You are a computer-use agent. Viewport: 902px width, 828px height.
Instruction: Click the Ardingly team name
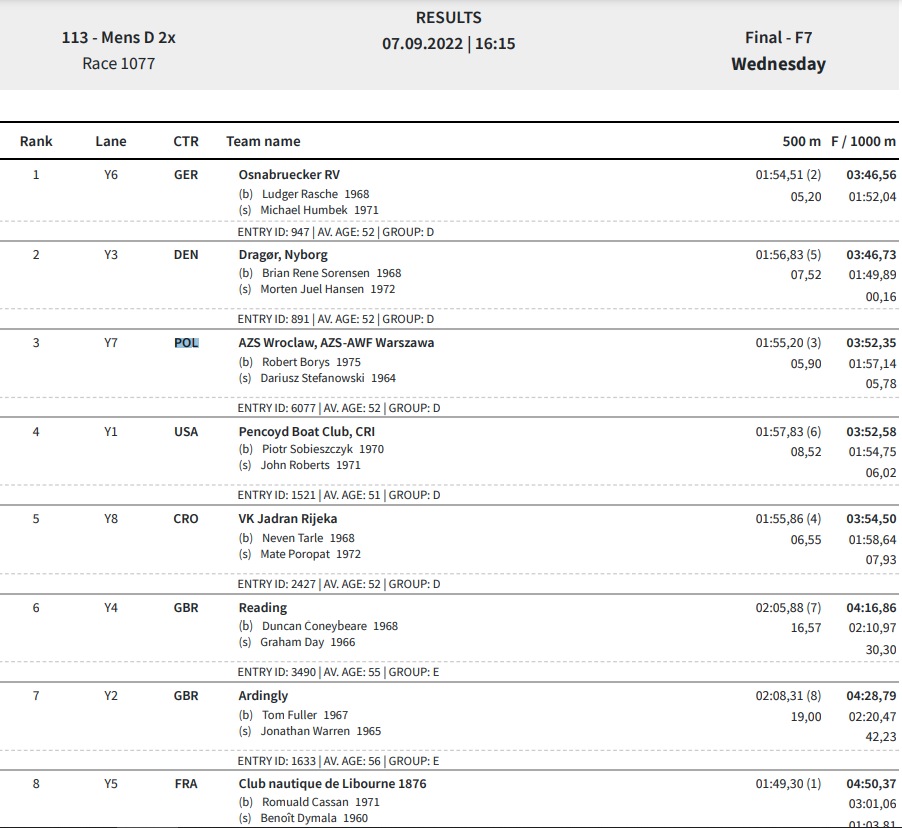pos(263,696)
